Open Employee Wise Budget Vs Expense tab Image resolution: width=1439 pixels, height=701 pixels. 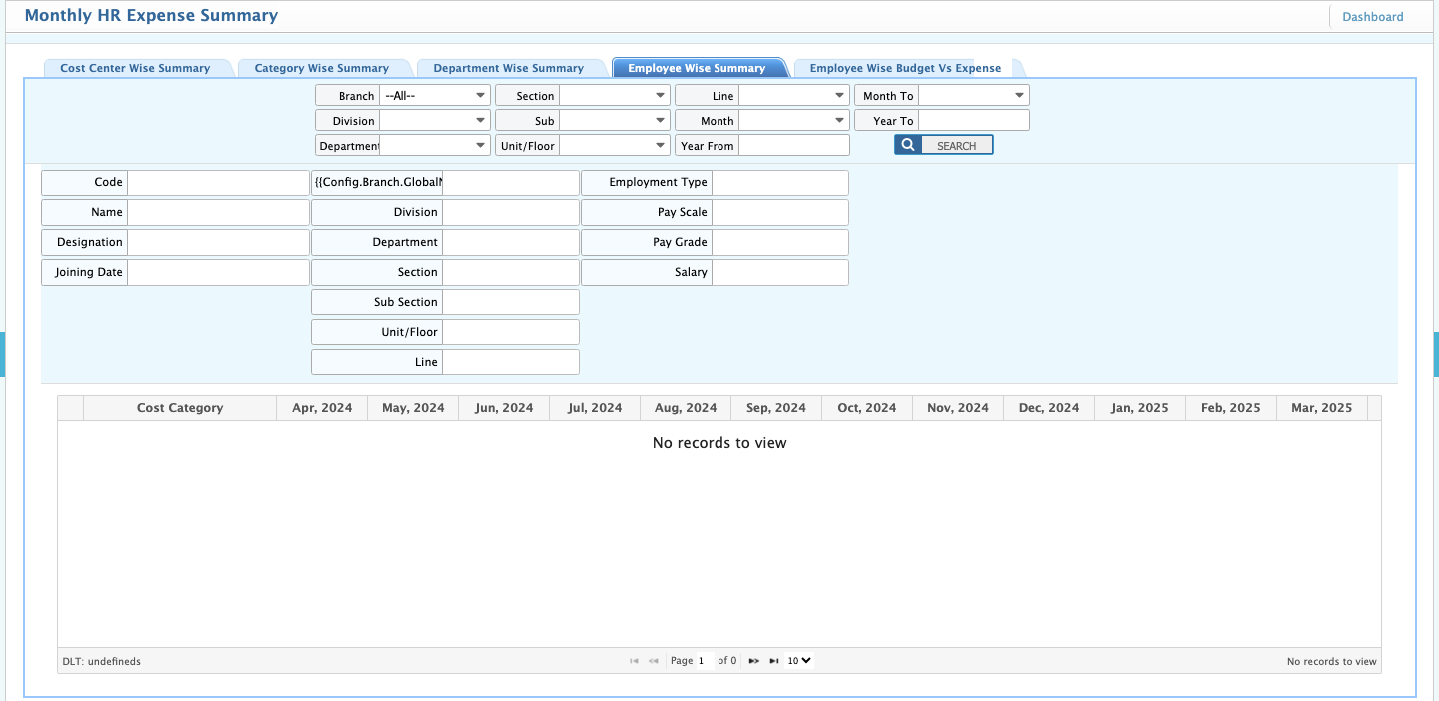tap(904, 67)
